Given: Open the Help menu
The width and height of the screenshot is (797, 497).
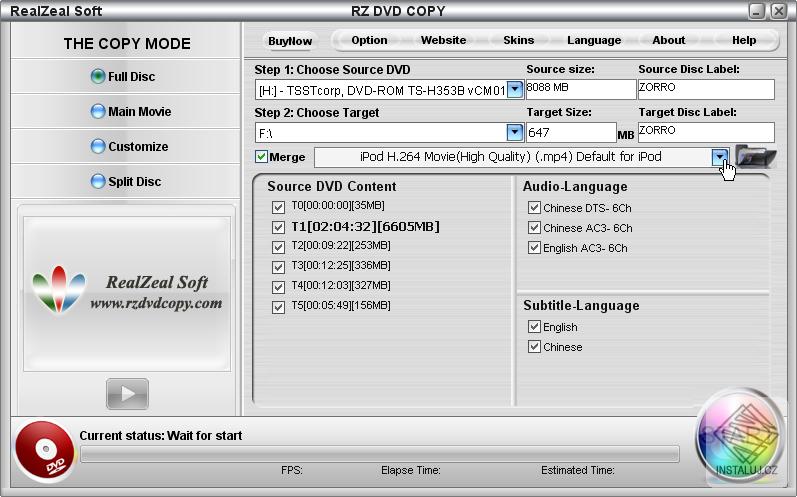Looking at the screenshot, I should 744,40.
